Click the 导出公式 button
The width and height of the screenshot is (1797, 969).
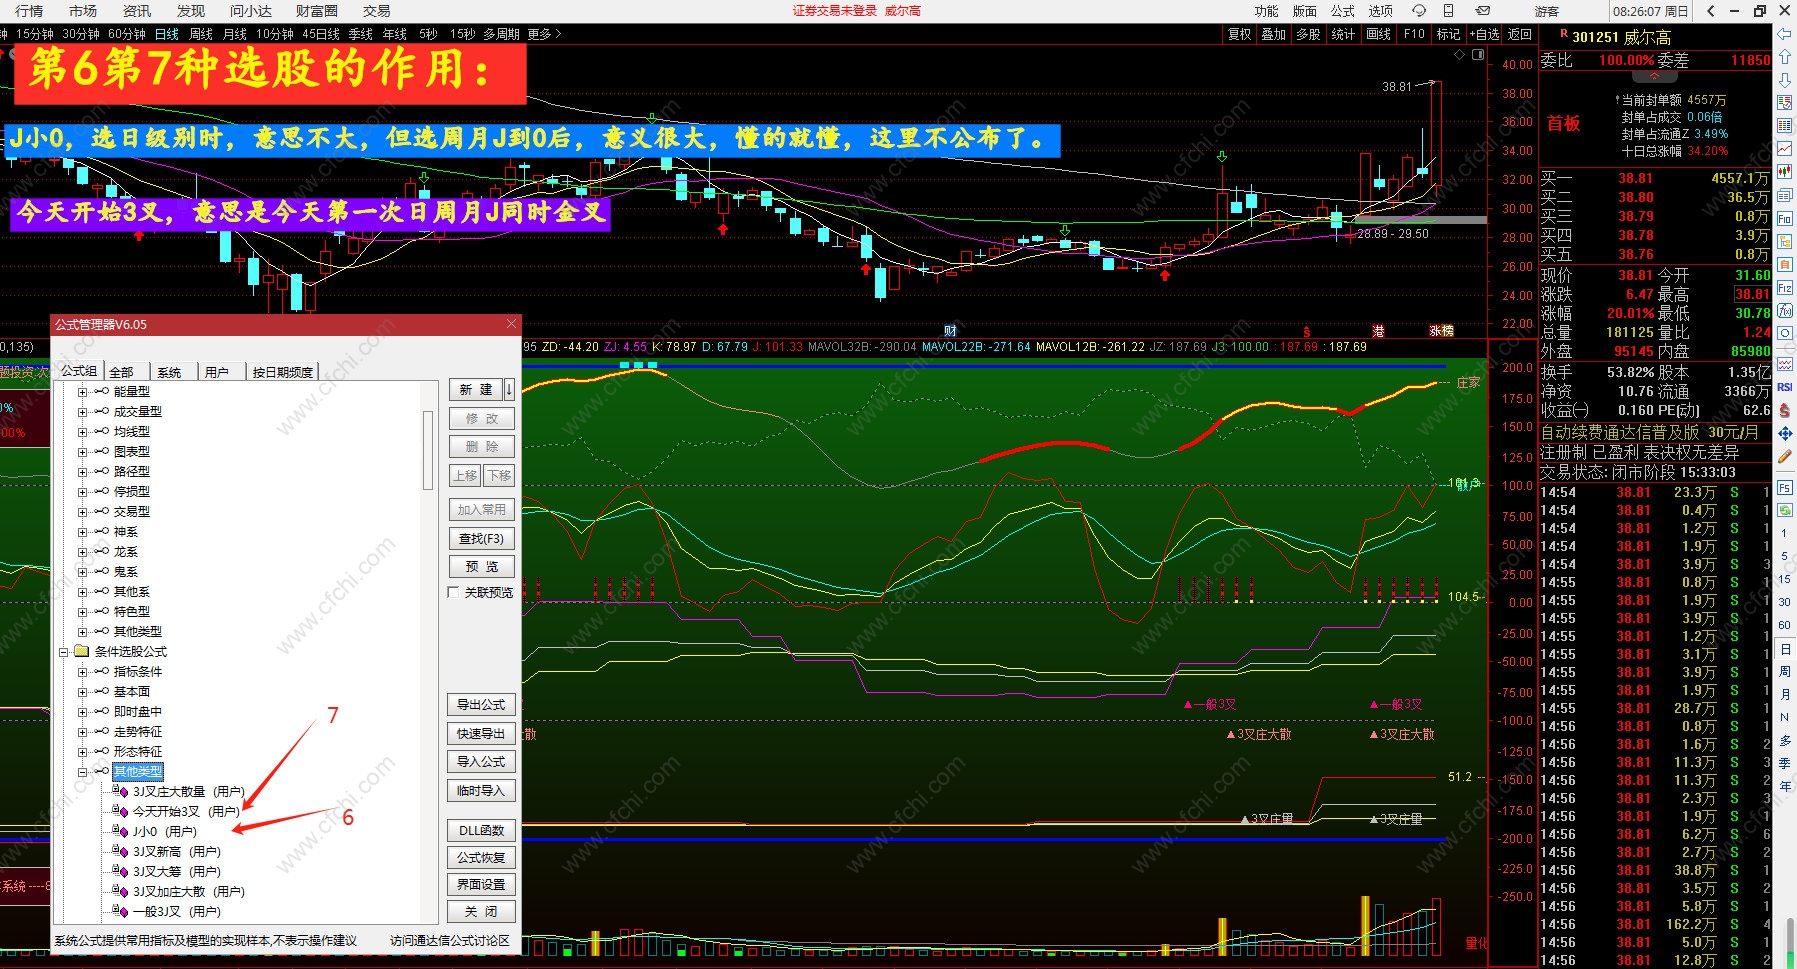click(x=481, y=705)
